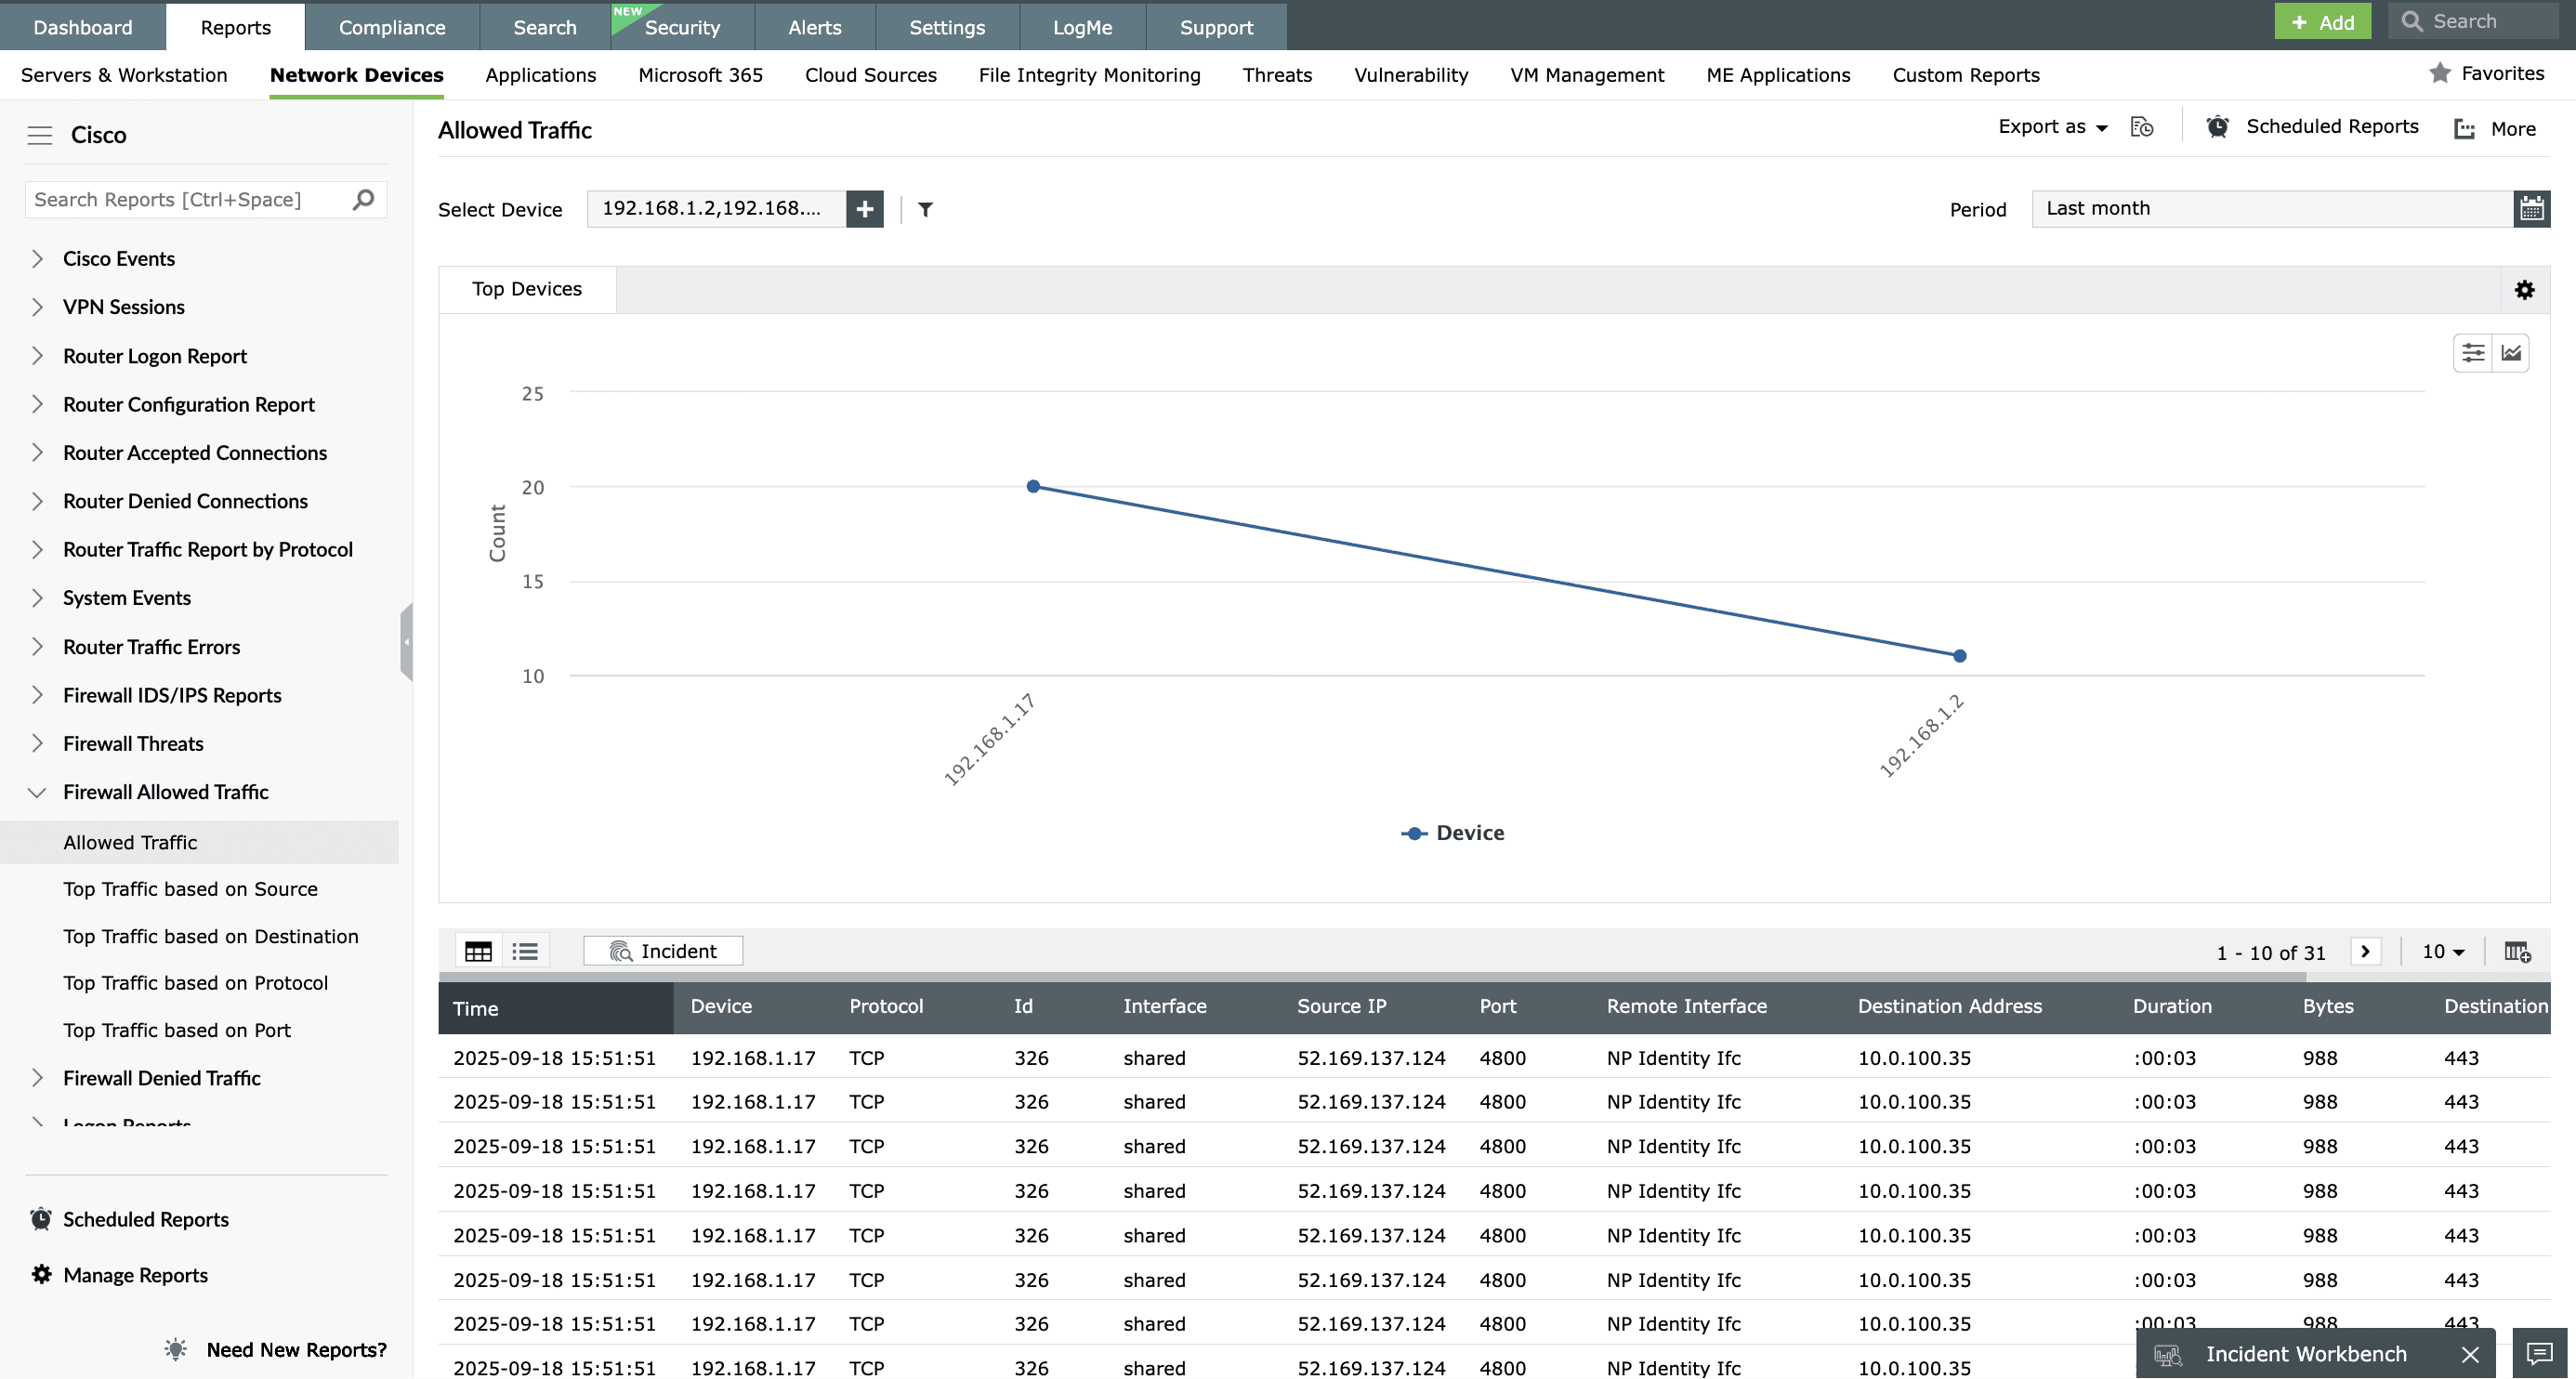Image resolution: width=2576 pixels, height=1379 pixels.
Task: Click the Incident button
Action: [663, 952]
